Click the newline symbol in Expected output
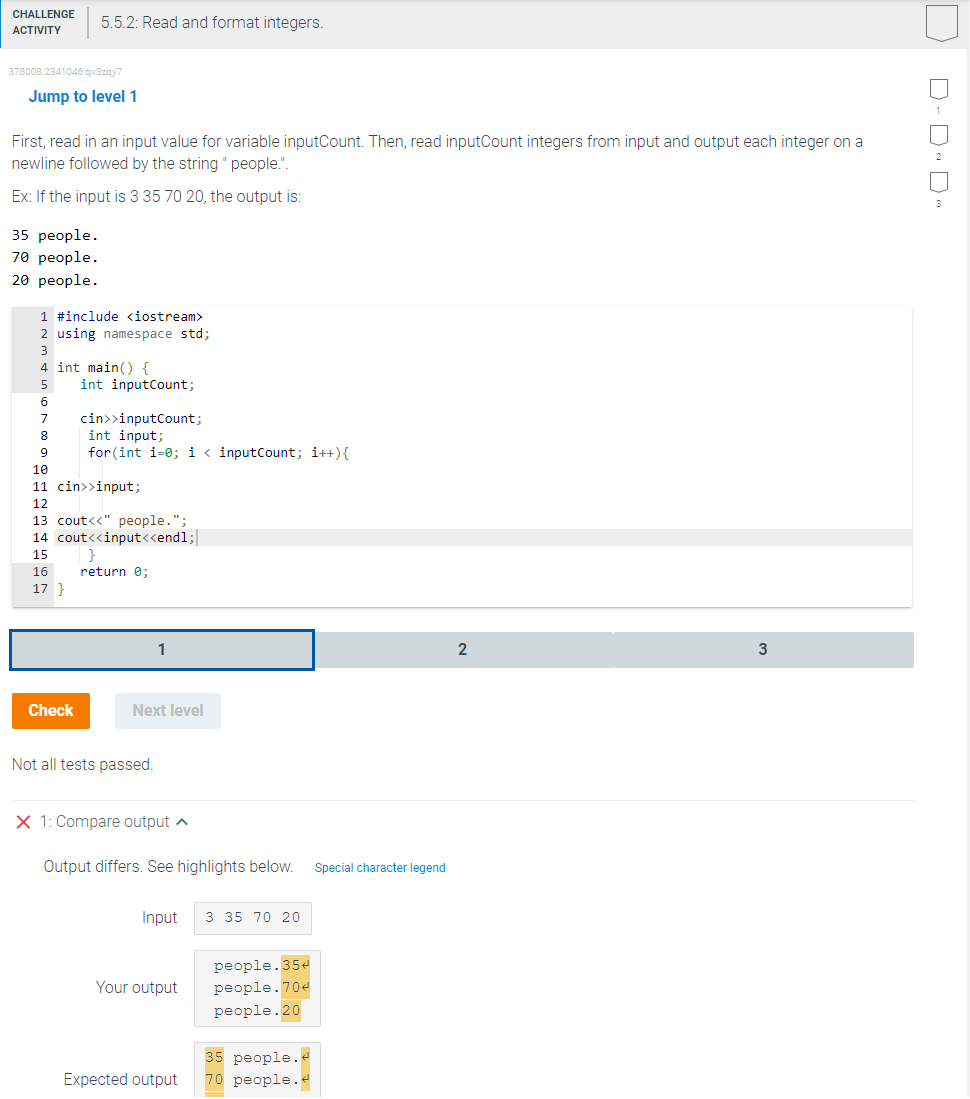This screenshot has height=1099, width=970. (304, 1057)
